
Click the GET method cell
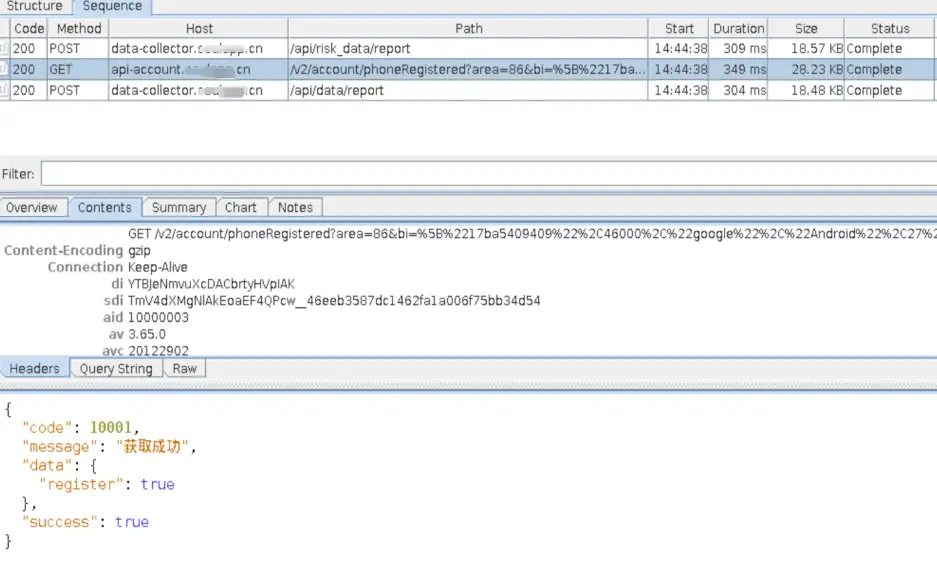[77, 69]
